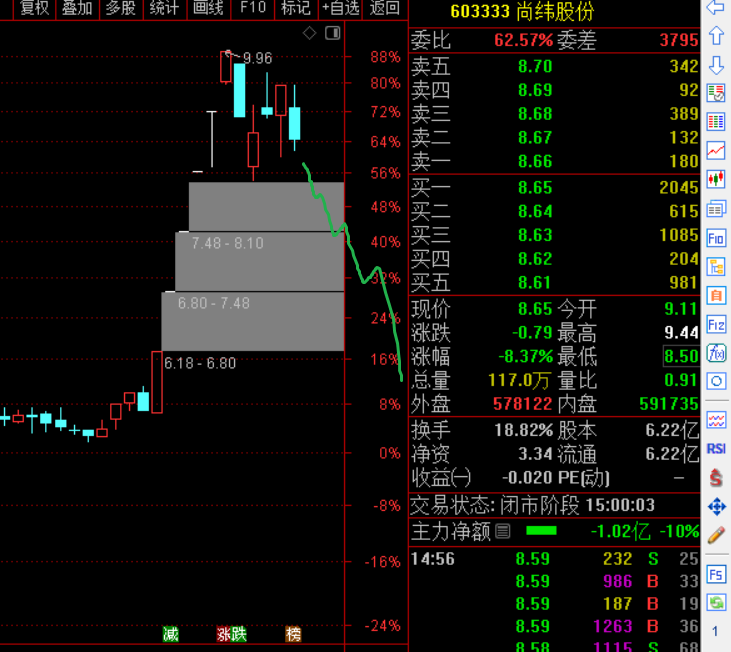The height and width of the screenshot is (652, 731).
Task: Click the tick row with volume 1263
Action: click(554, 626)
